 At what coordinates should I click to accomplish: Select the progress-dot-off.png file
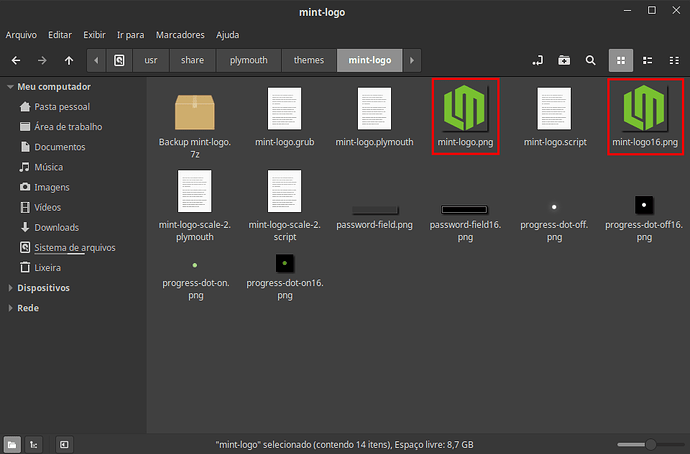click(554, 207)
